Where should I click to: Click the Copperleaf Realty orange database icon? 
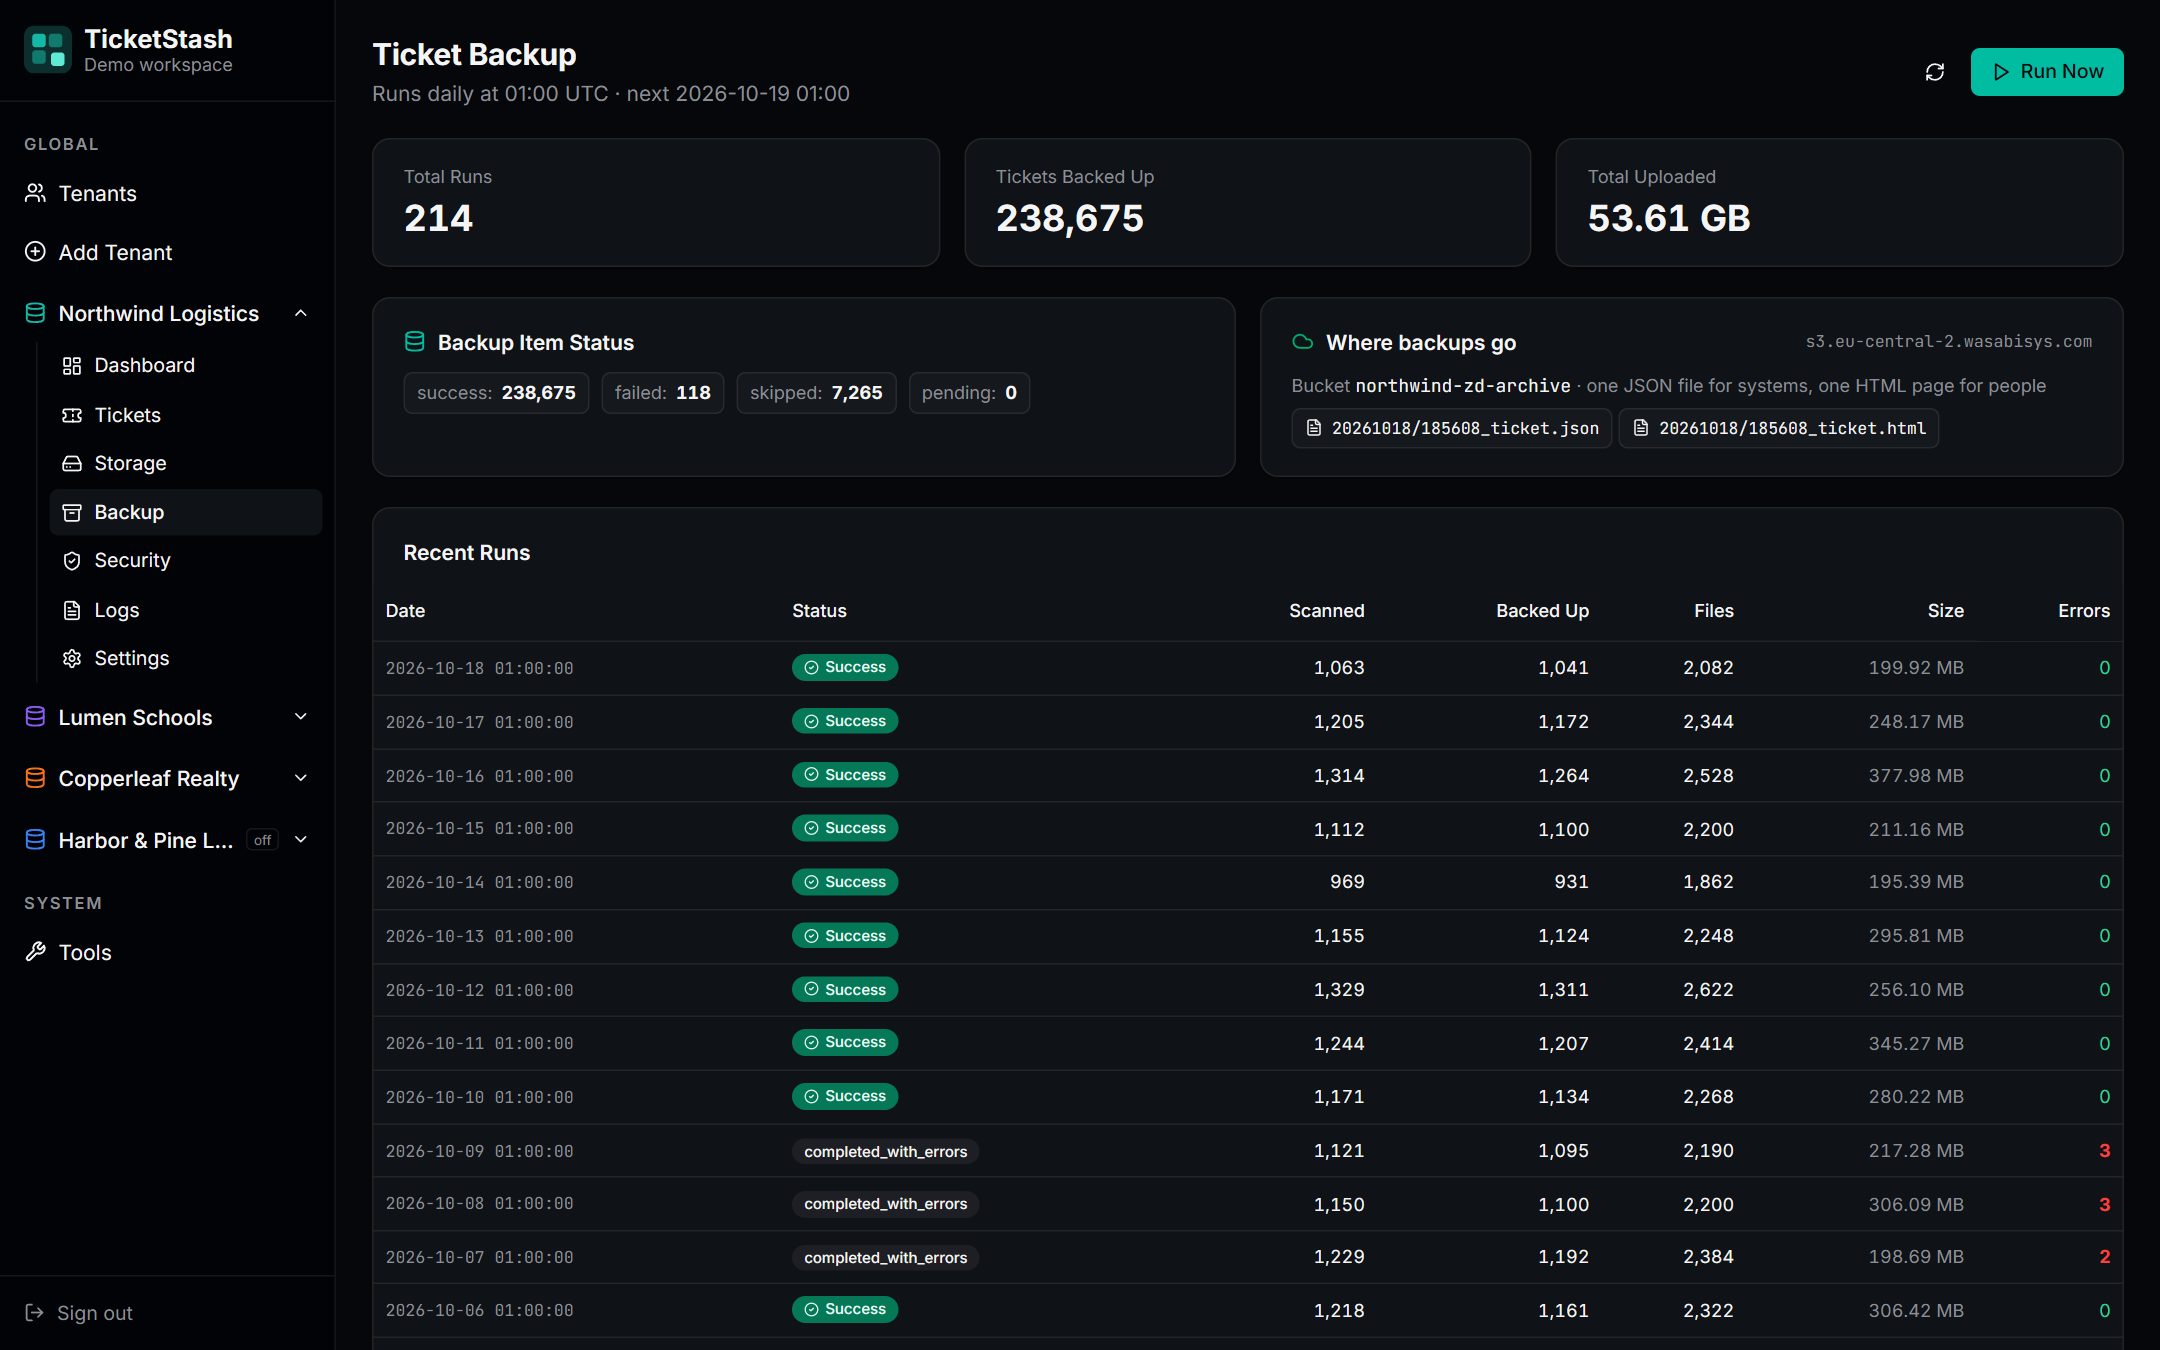coord(36,778)
